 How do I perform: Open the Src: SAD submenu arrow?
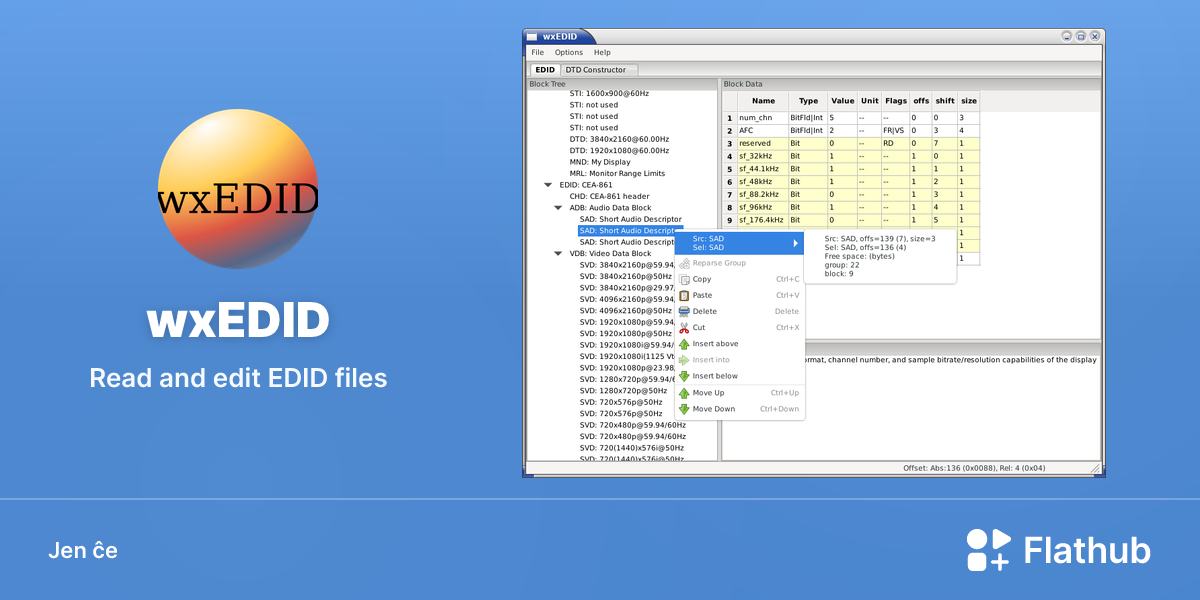[x=796, y=243]
